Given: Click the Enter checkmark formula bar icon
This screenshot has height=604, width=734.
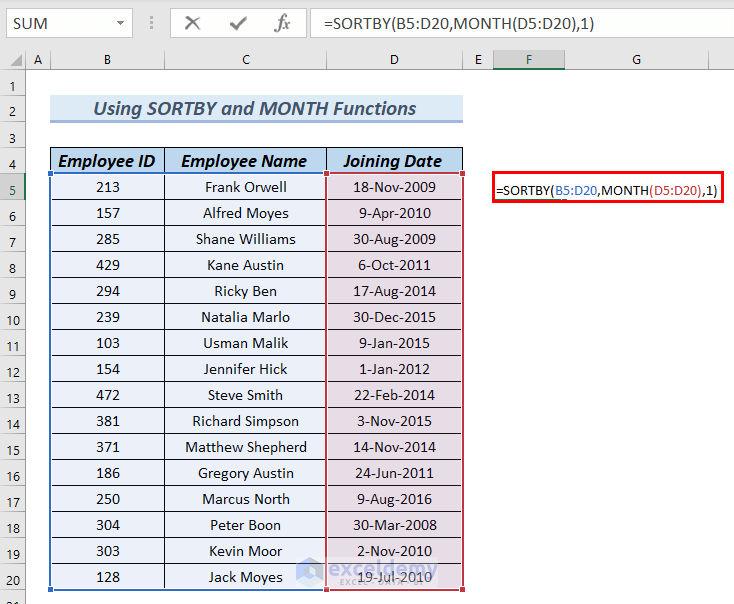Looking at the screenshot, I should pos(238,23).
